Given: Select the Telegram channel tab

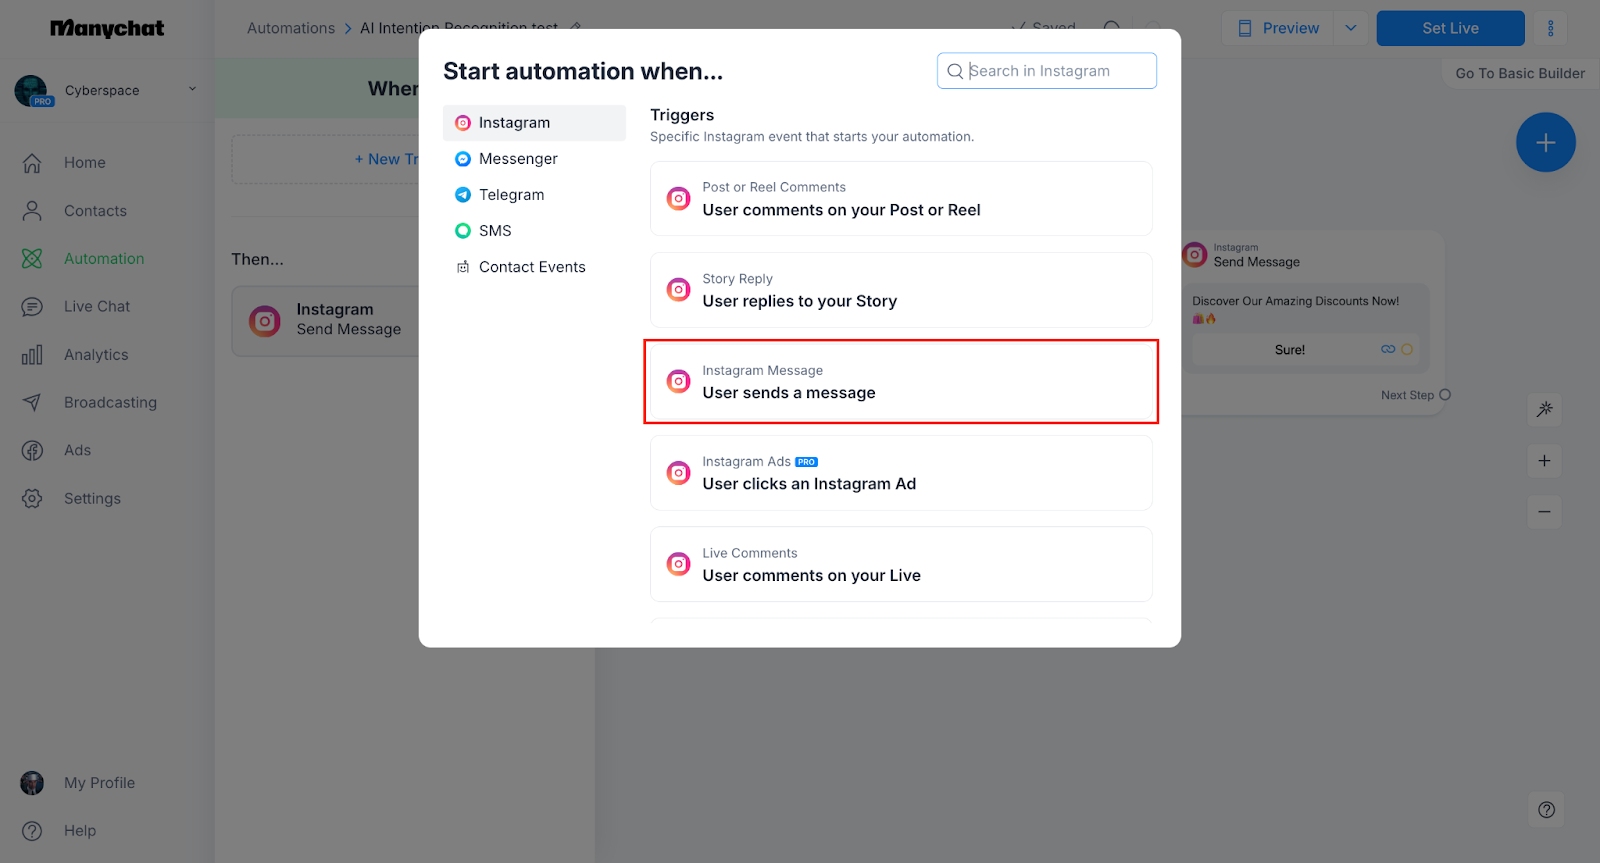Looking at the screenshot, I should (511, 195).
